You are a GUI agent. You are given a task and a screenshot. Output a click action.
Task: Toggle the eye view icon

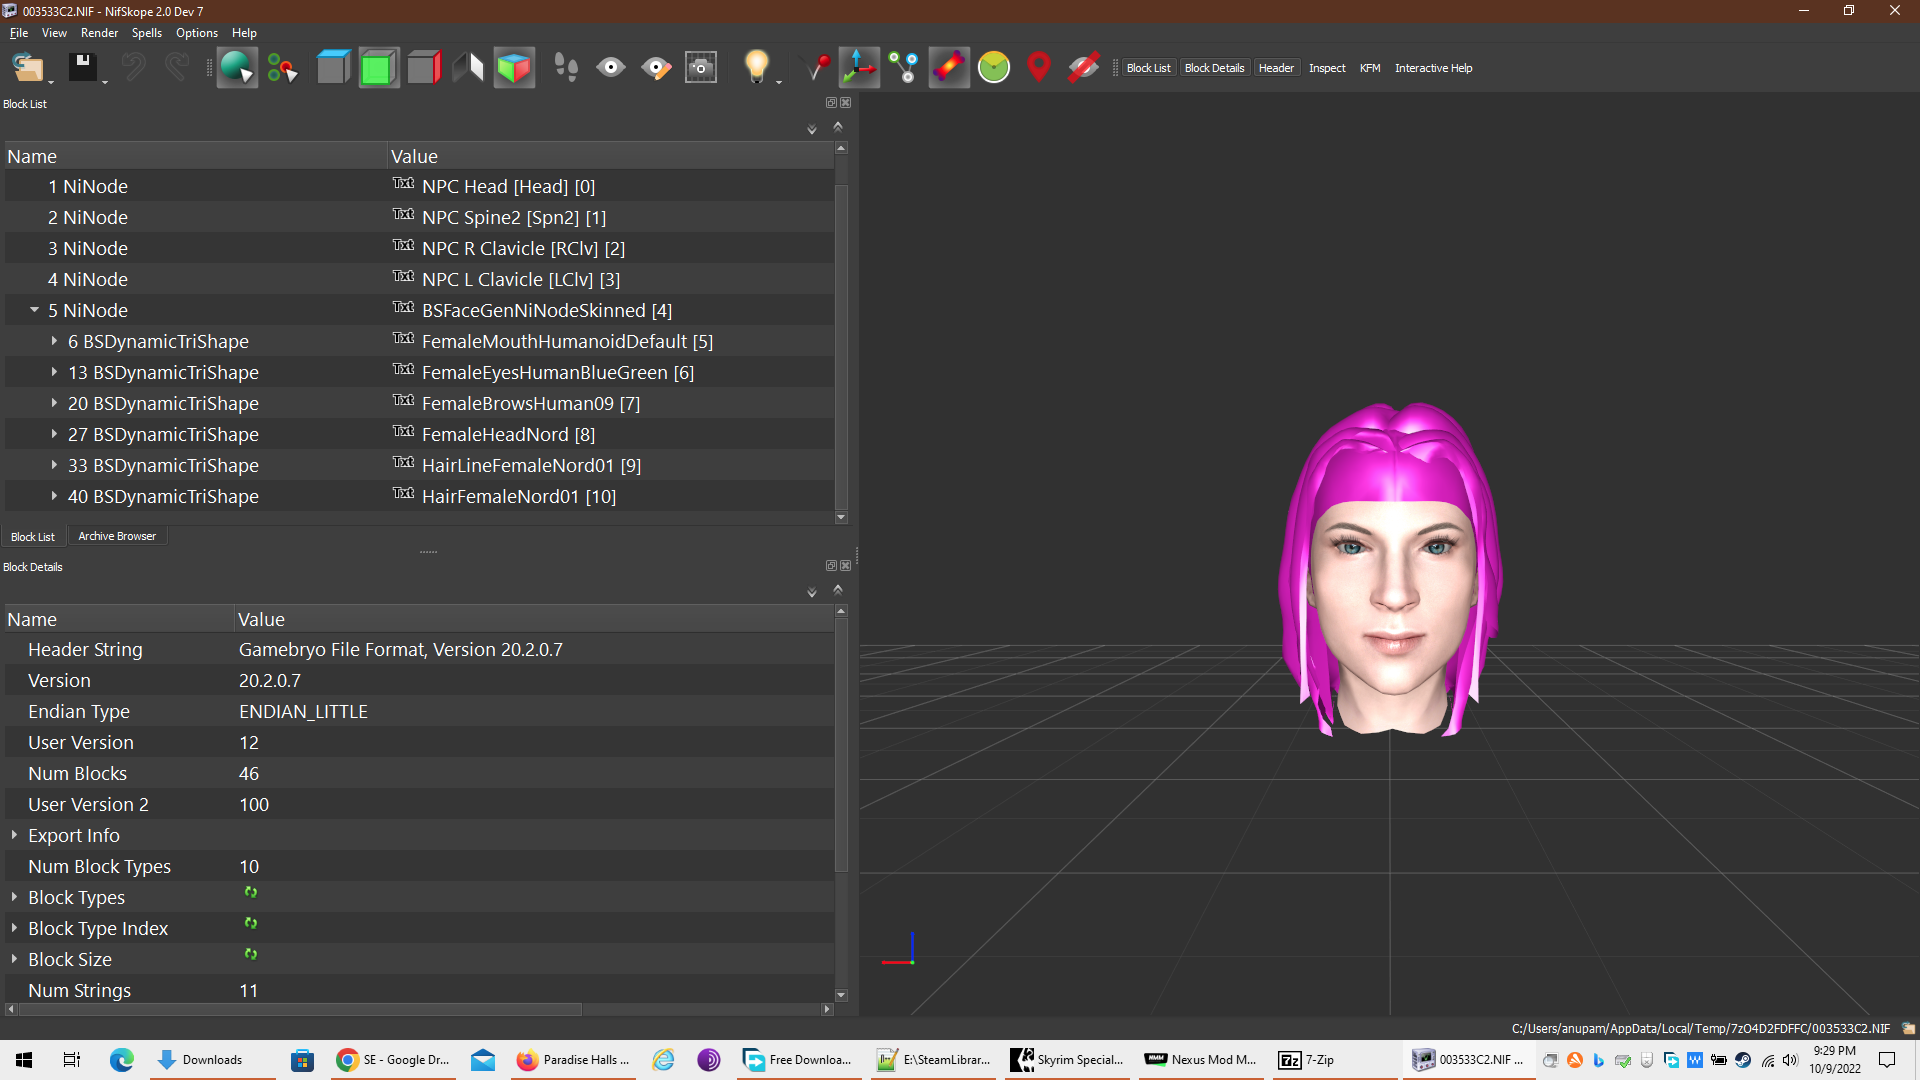click(611, 68)
